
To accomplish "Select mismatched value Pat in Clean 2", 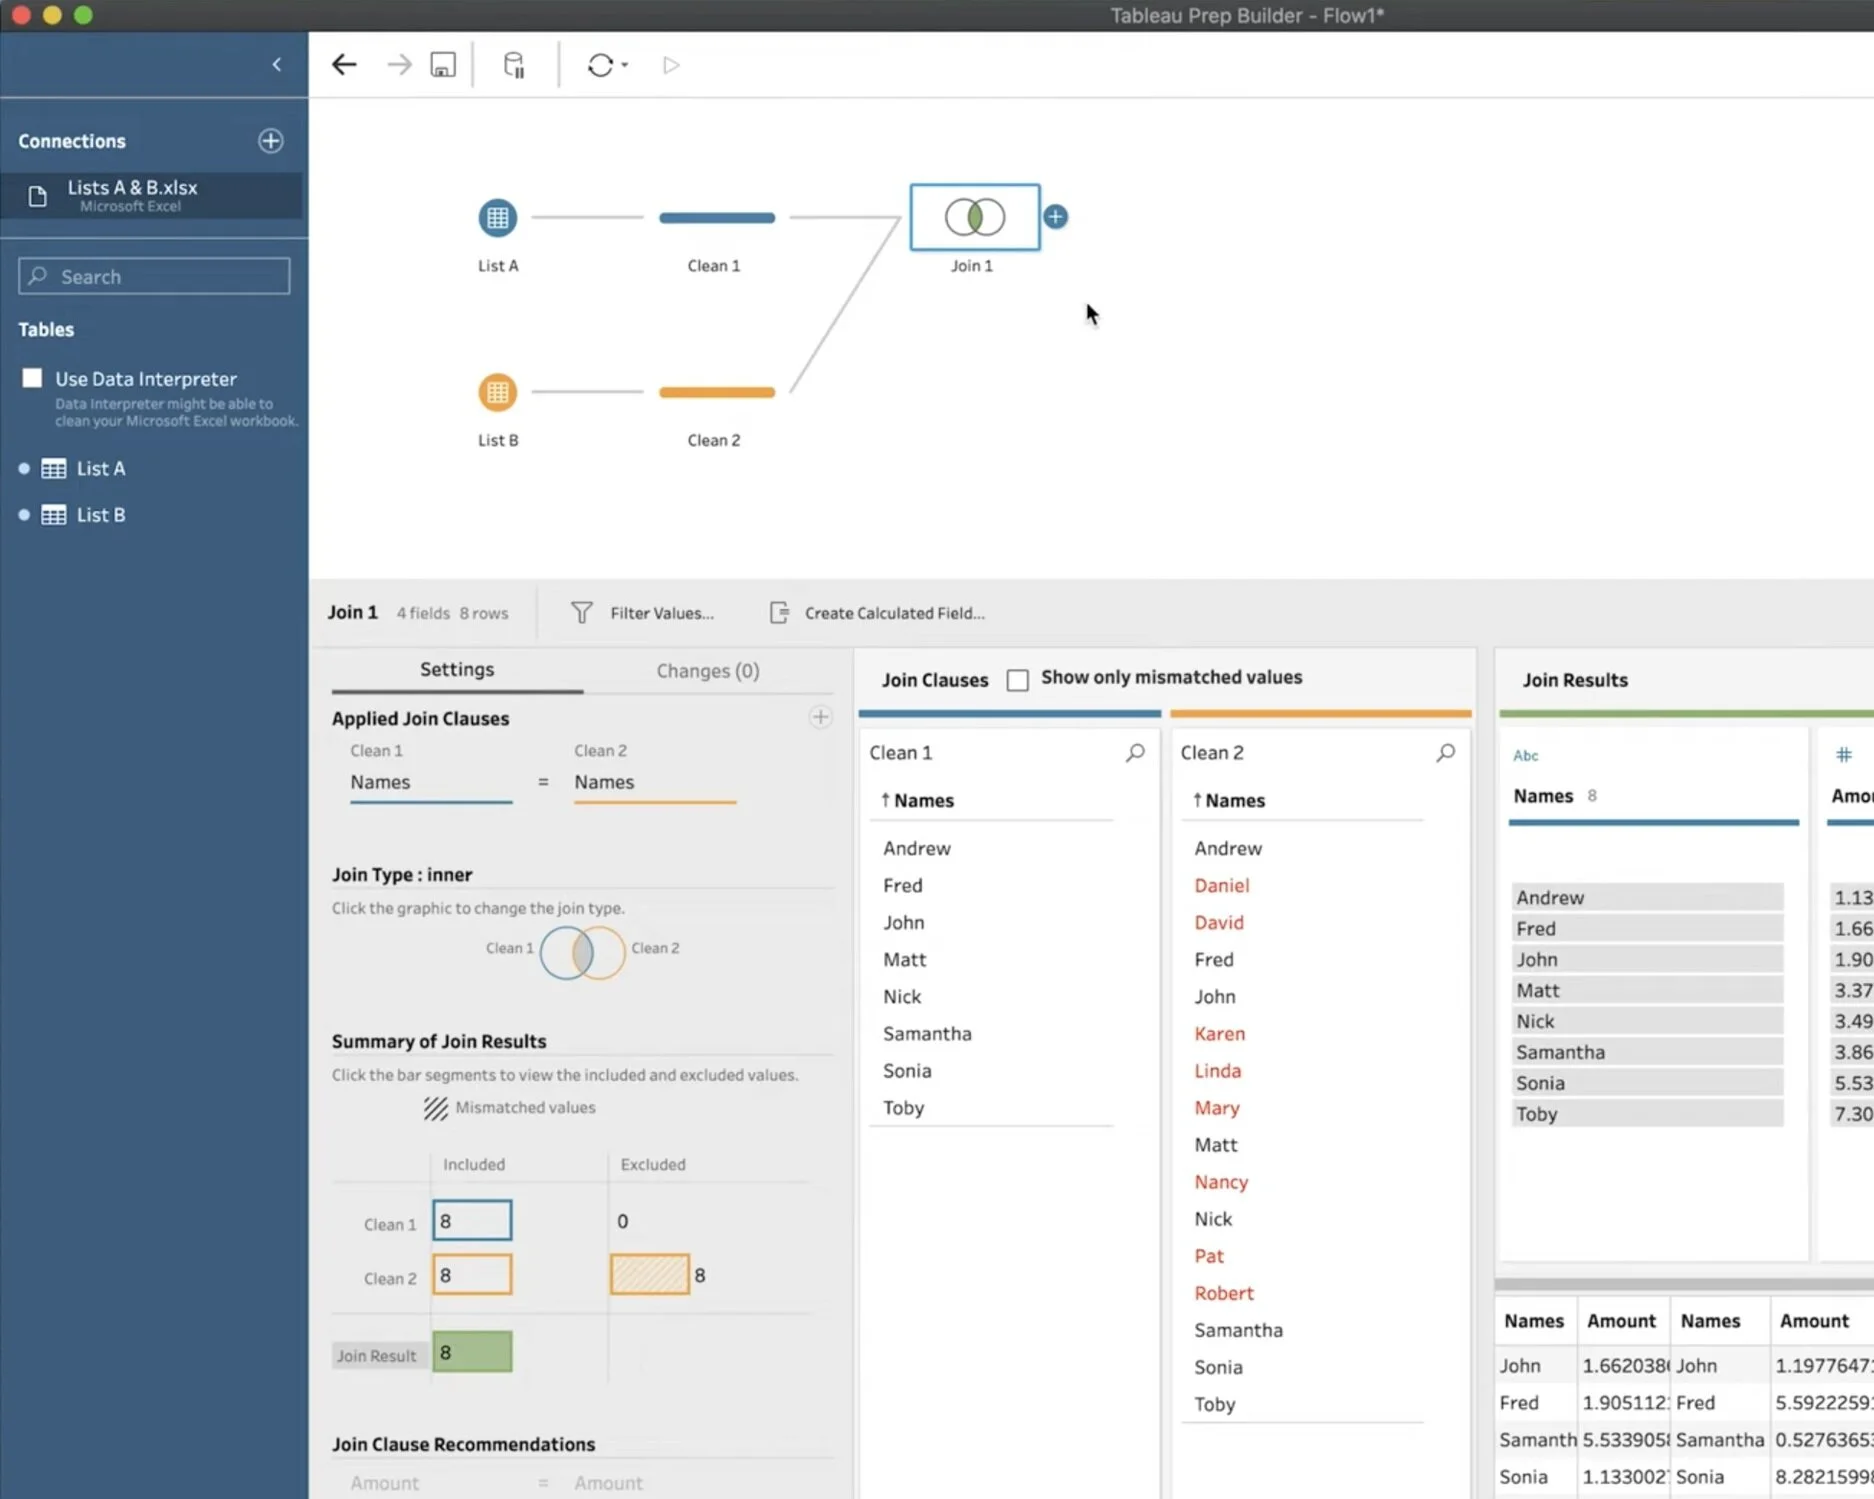I will [1208, 1255].
